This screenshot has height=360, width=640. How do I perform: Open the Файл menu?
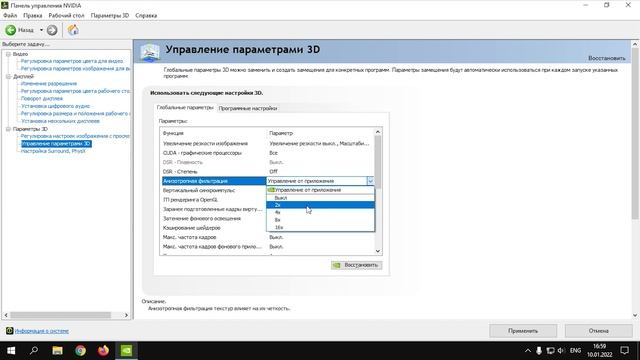(10, 15)
